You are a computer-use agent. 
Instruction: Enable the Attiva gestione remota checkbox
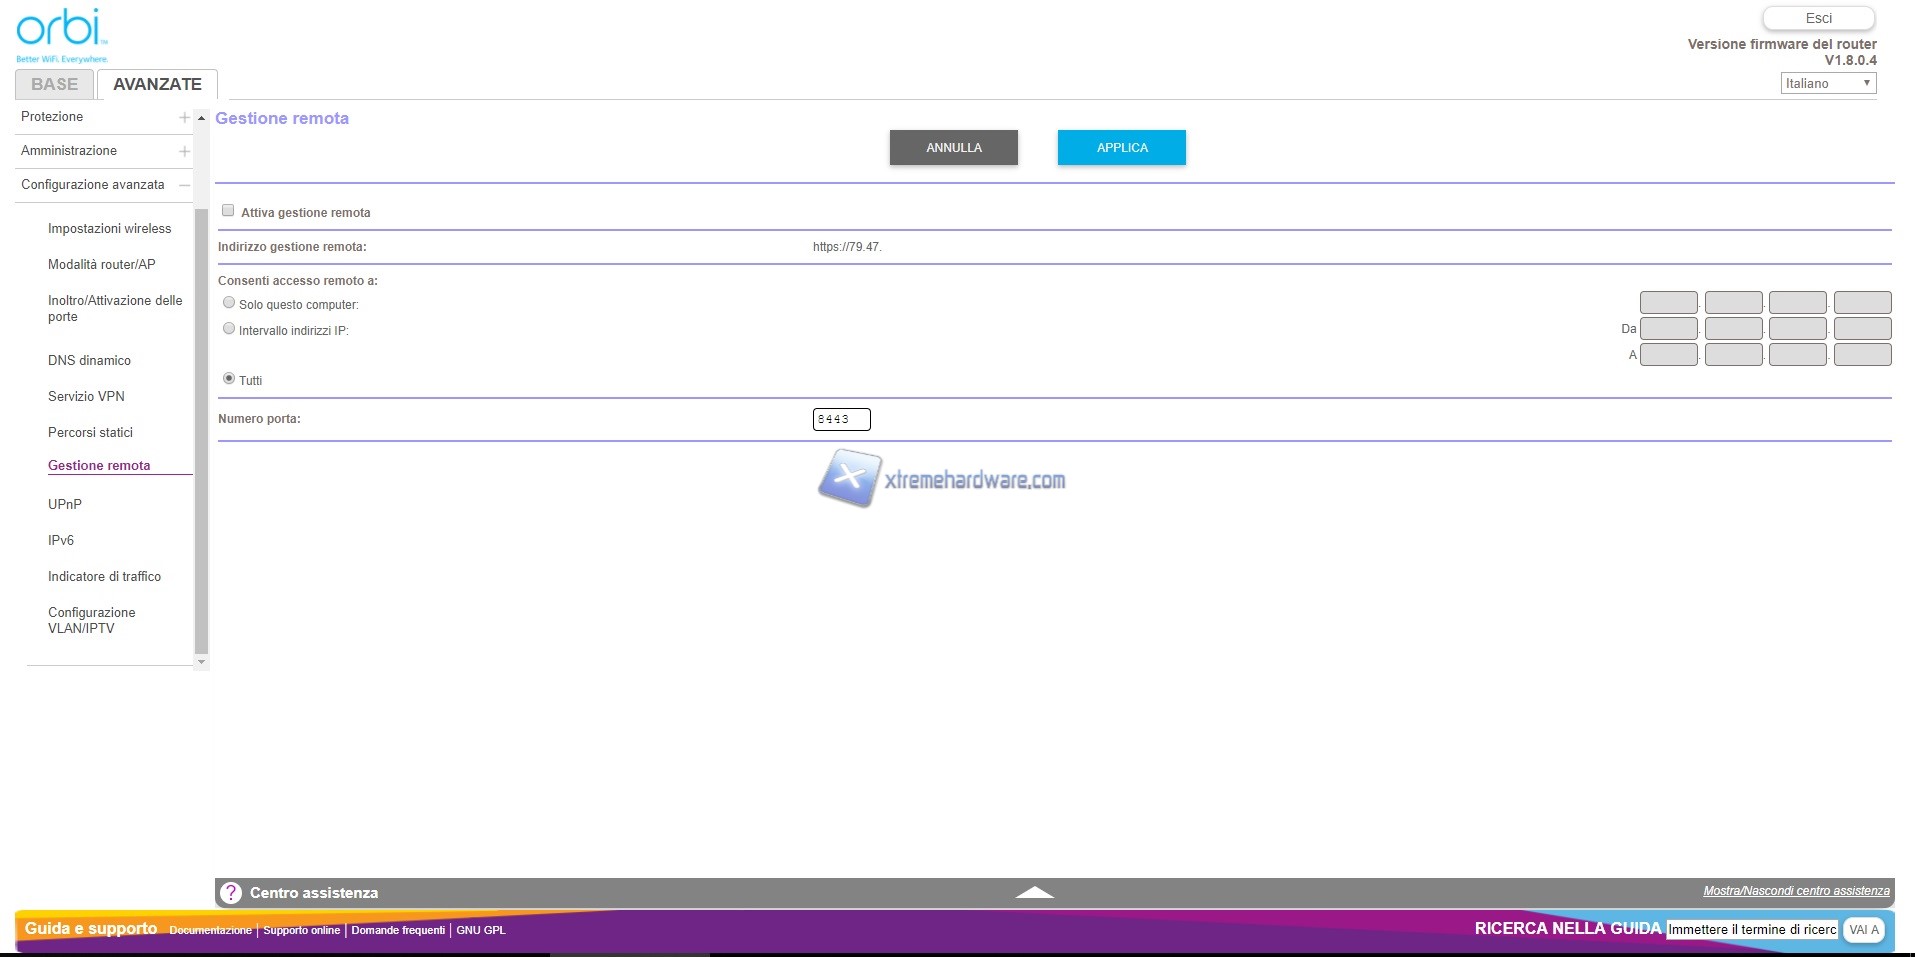pyautogui.click(x=228, y=211)
